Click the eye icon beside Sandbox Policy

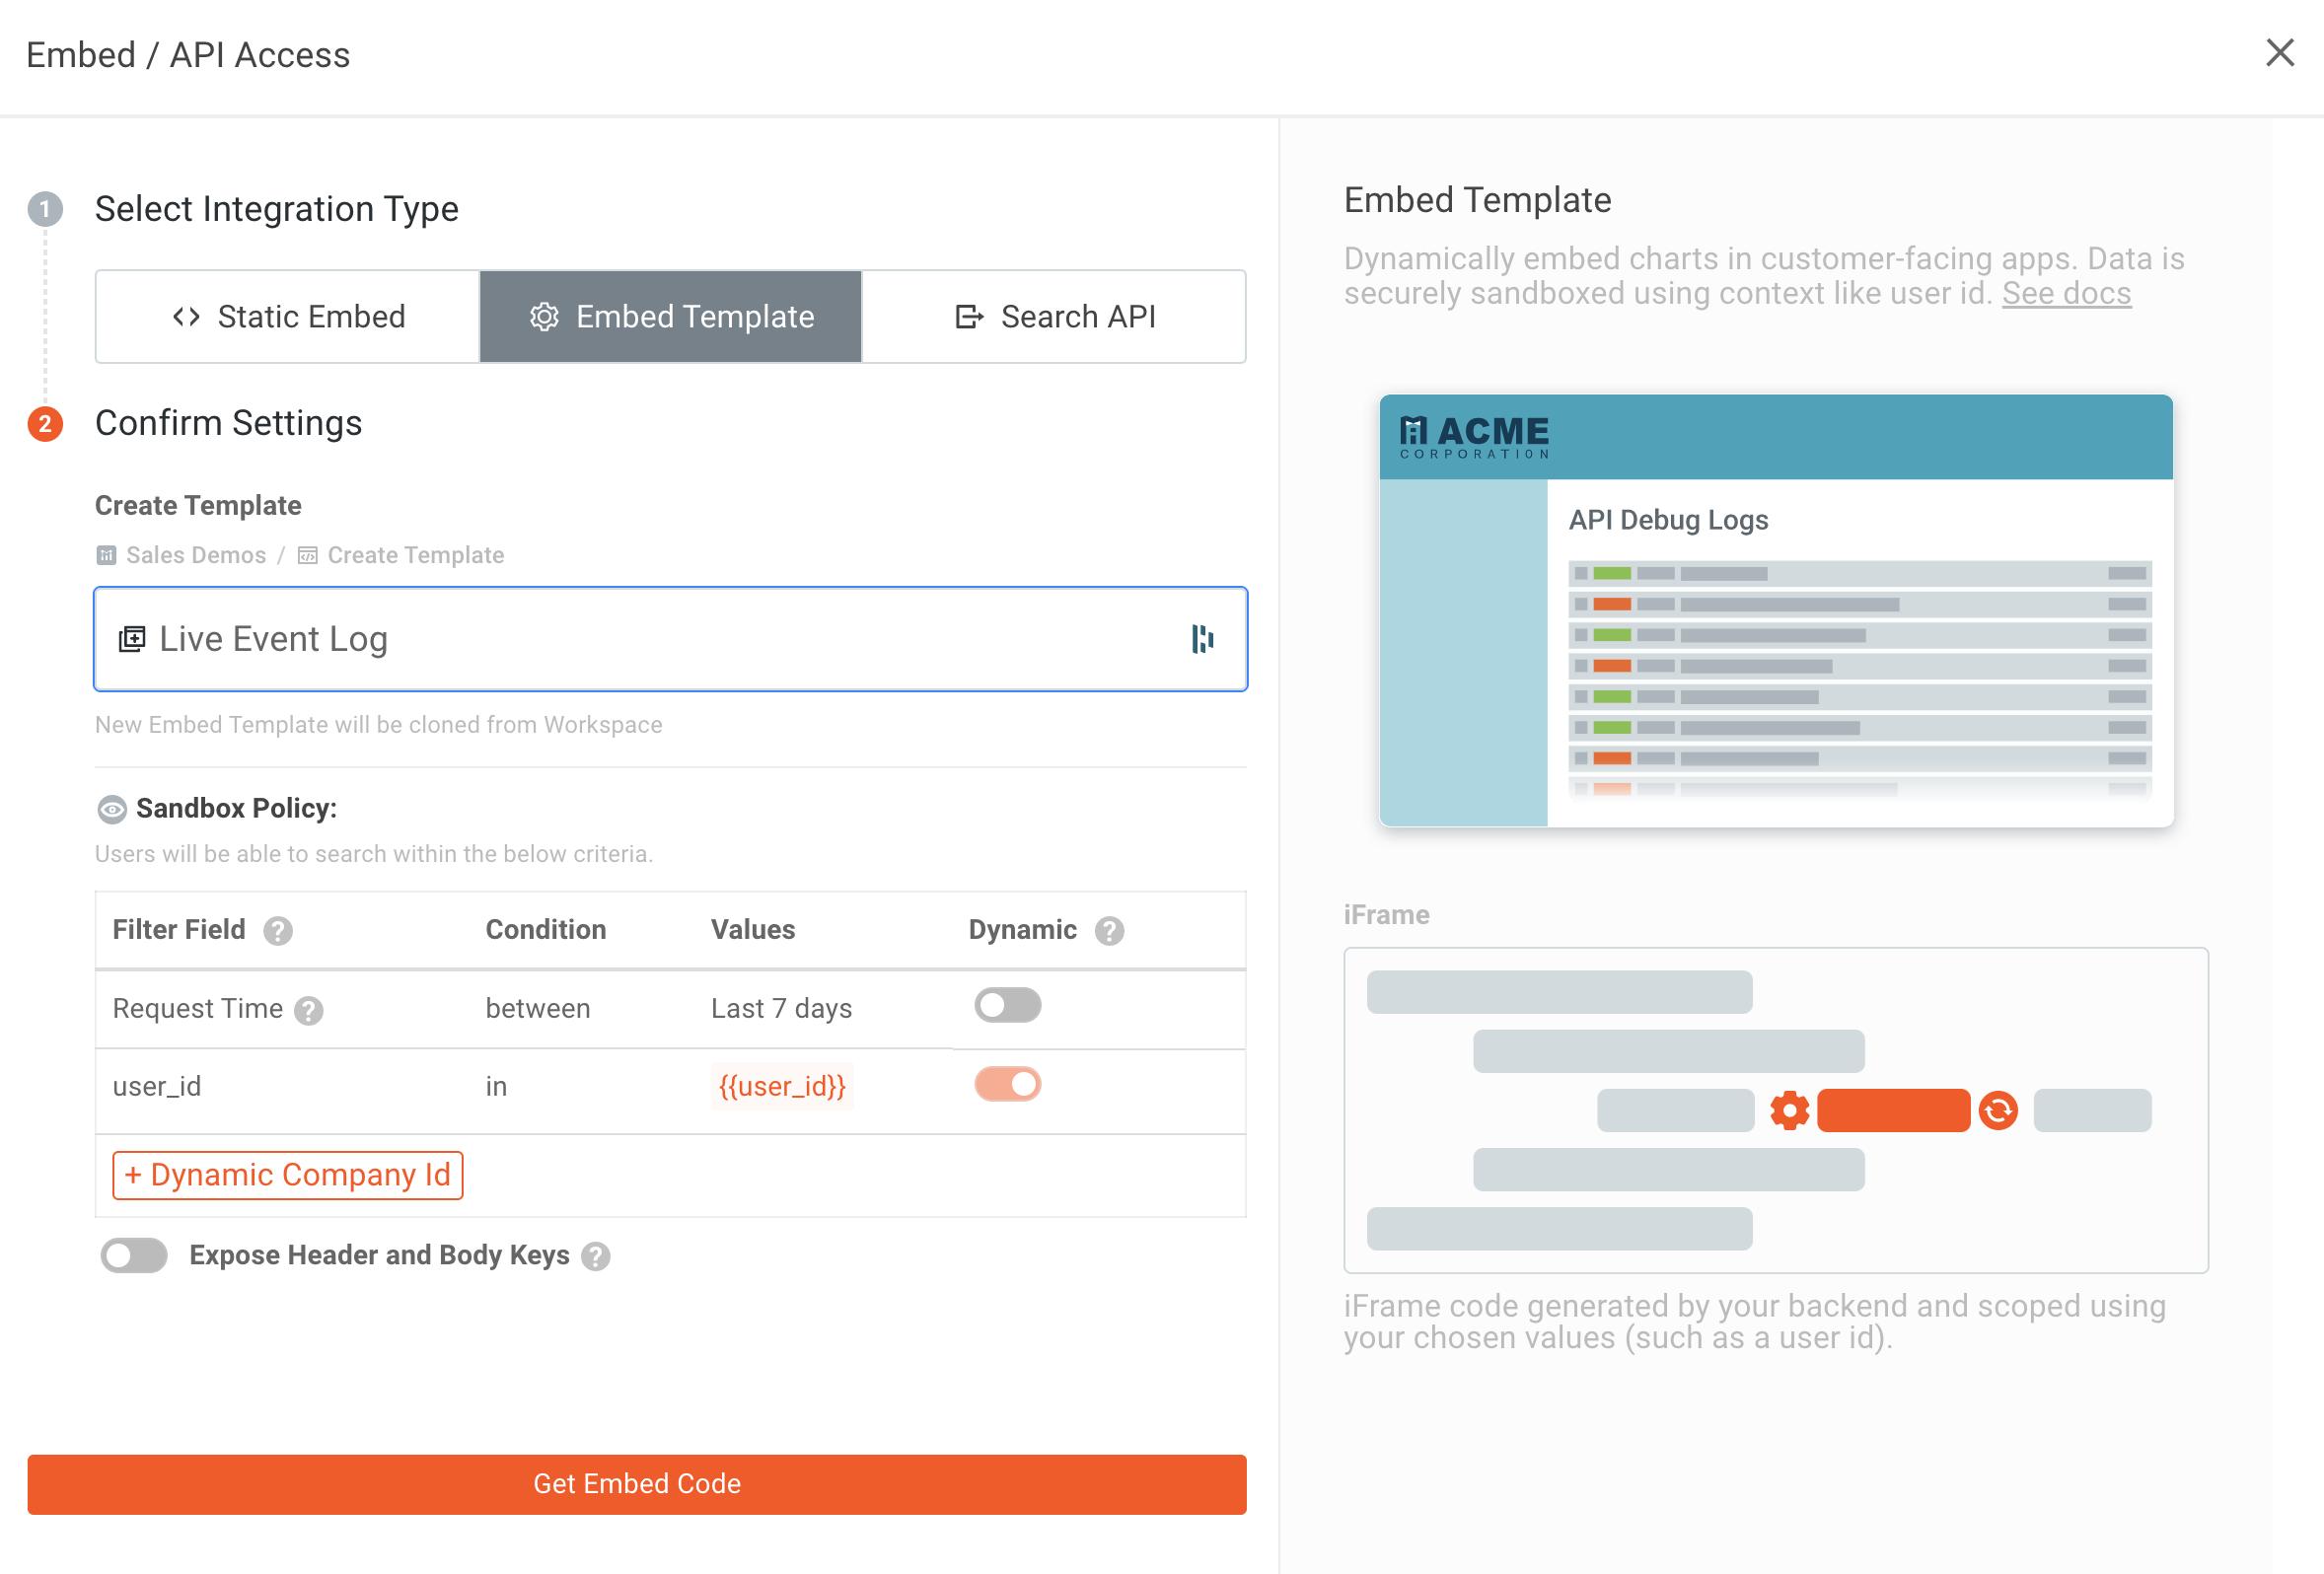pyautogui.click(x=111, y=808)
